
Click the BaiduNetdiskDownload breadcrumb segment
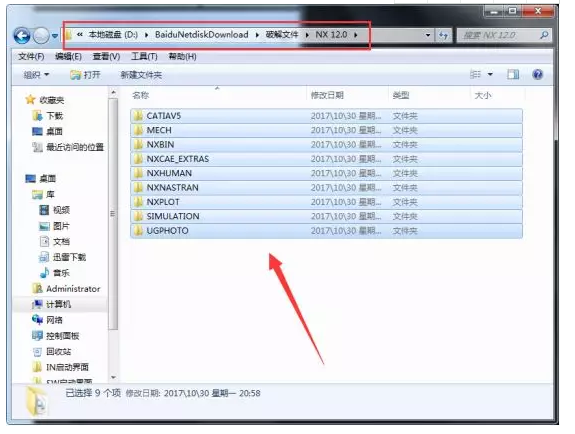click(x=201, y=34)
